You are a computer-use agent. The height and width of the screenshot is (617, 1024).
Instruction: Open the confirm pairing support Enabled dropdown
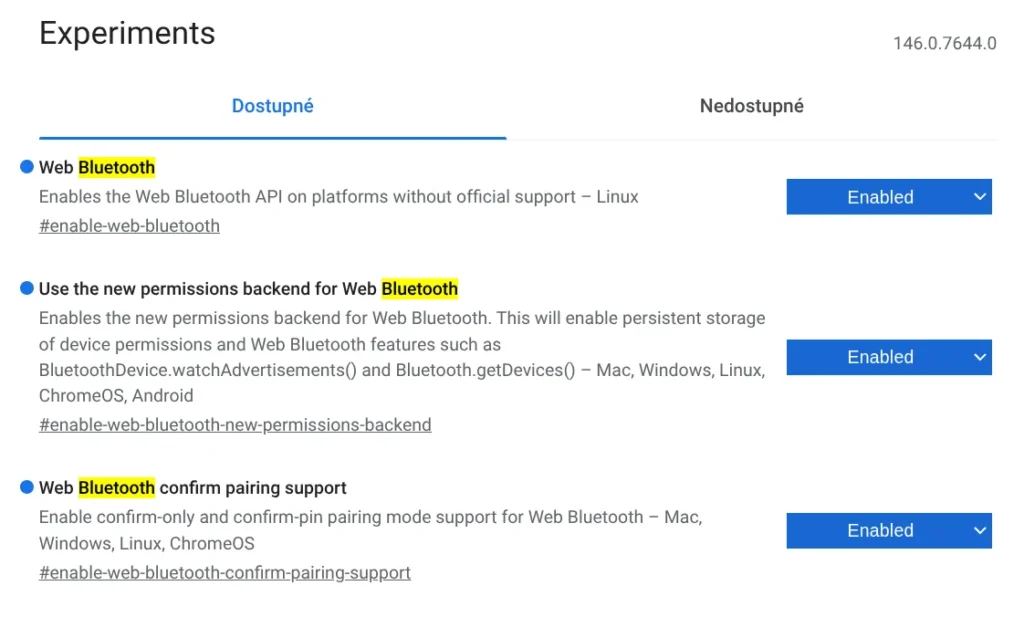coord(889,531)
